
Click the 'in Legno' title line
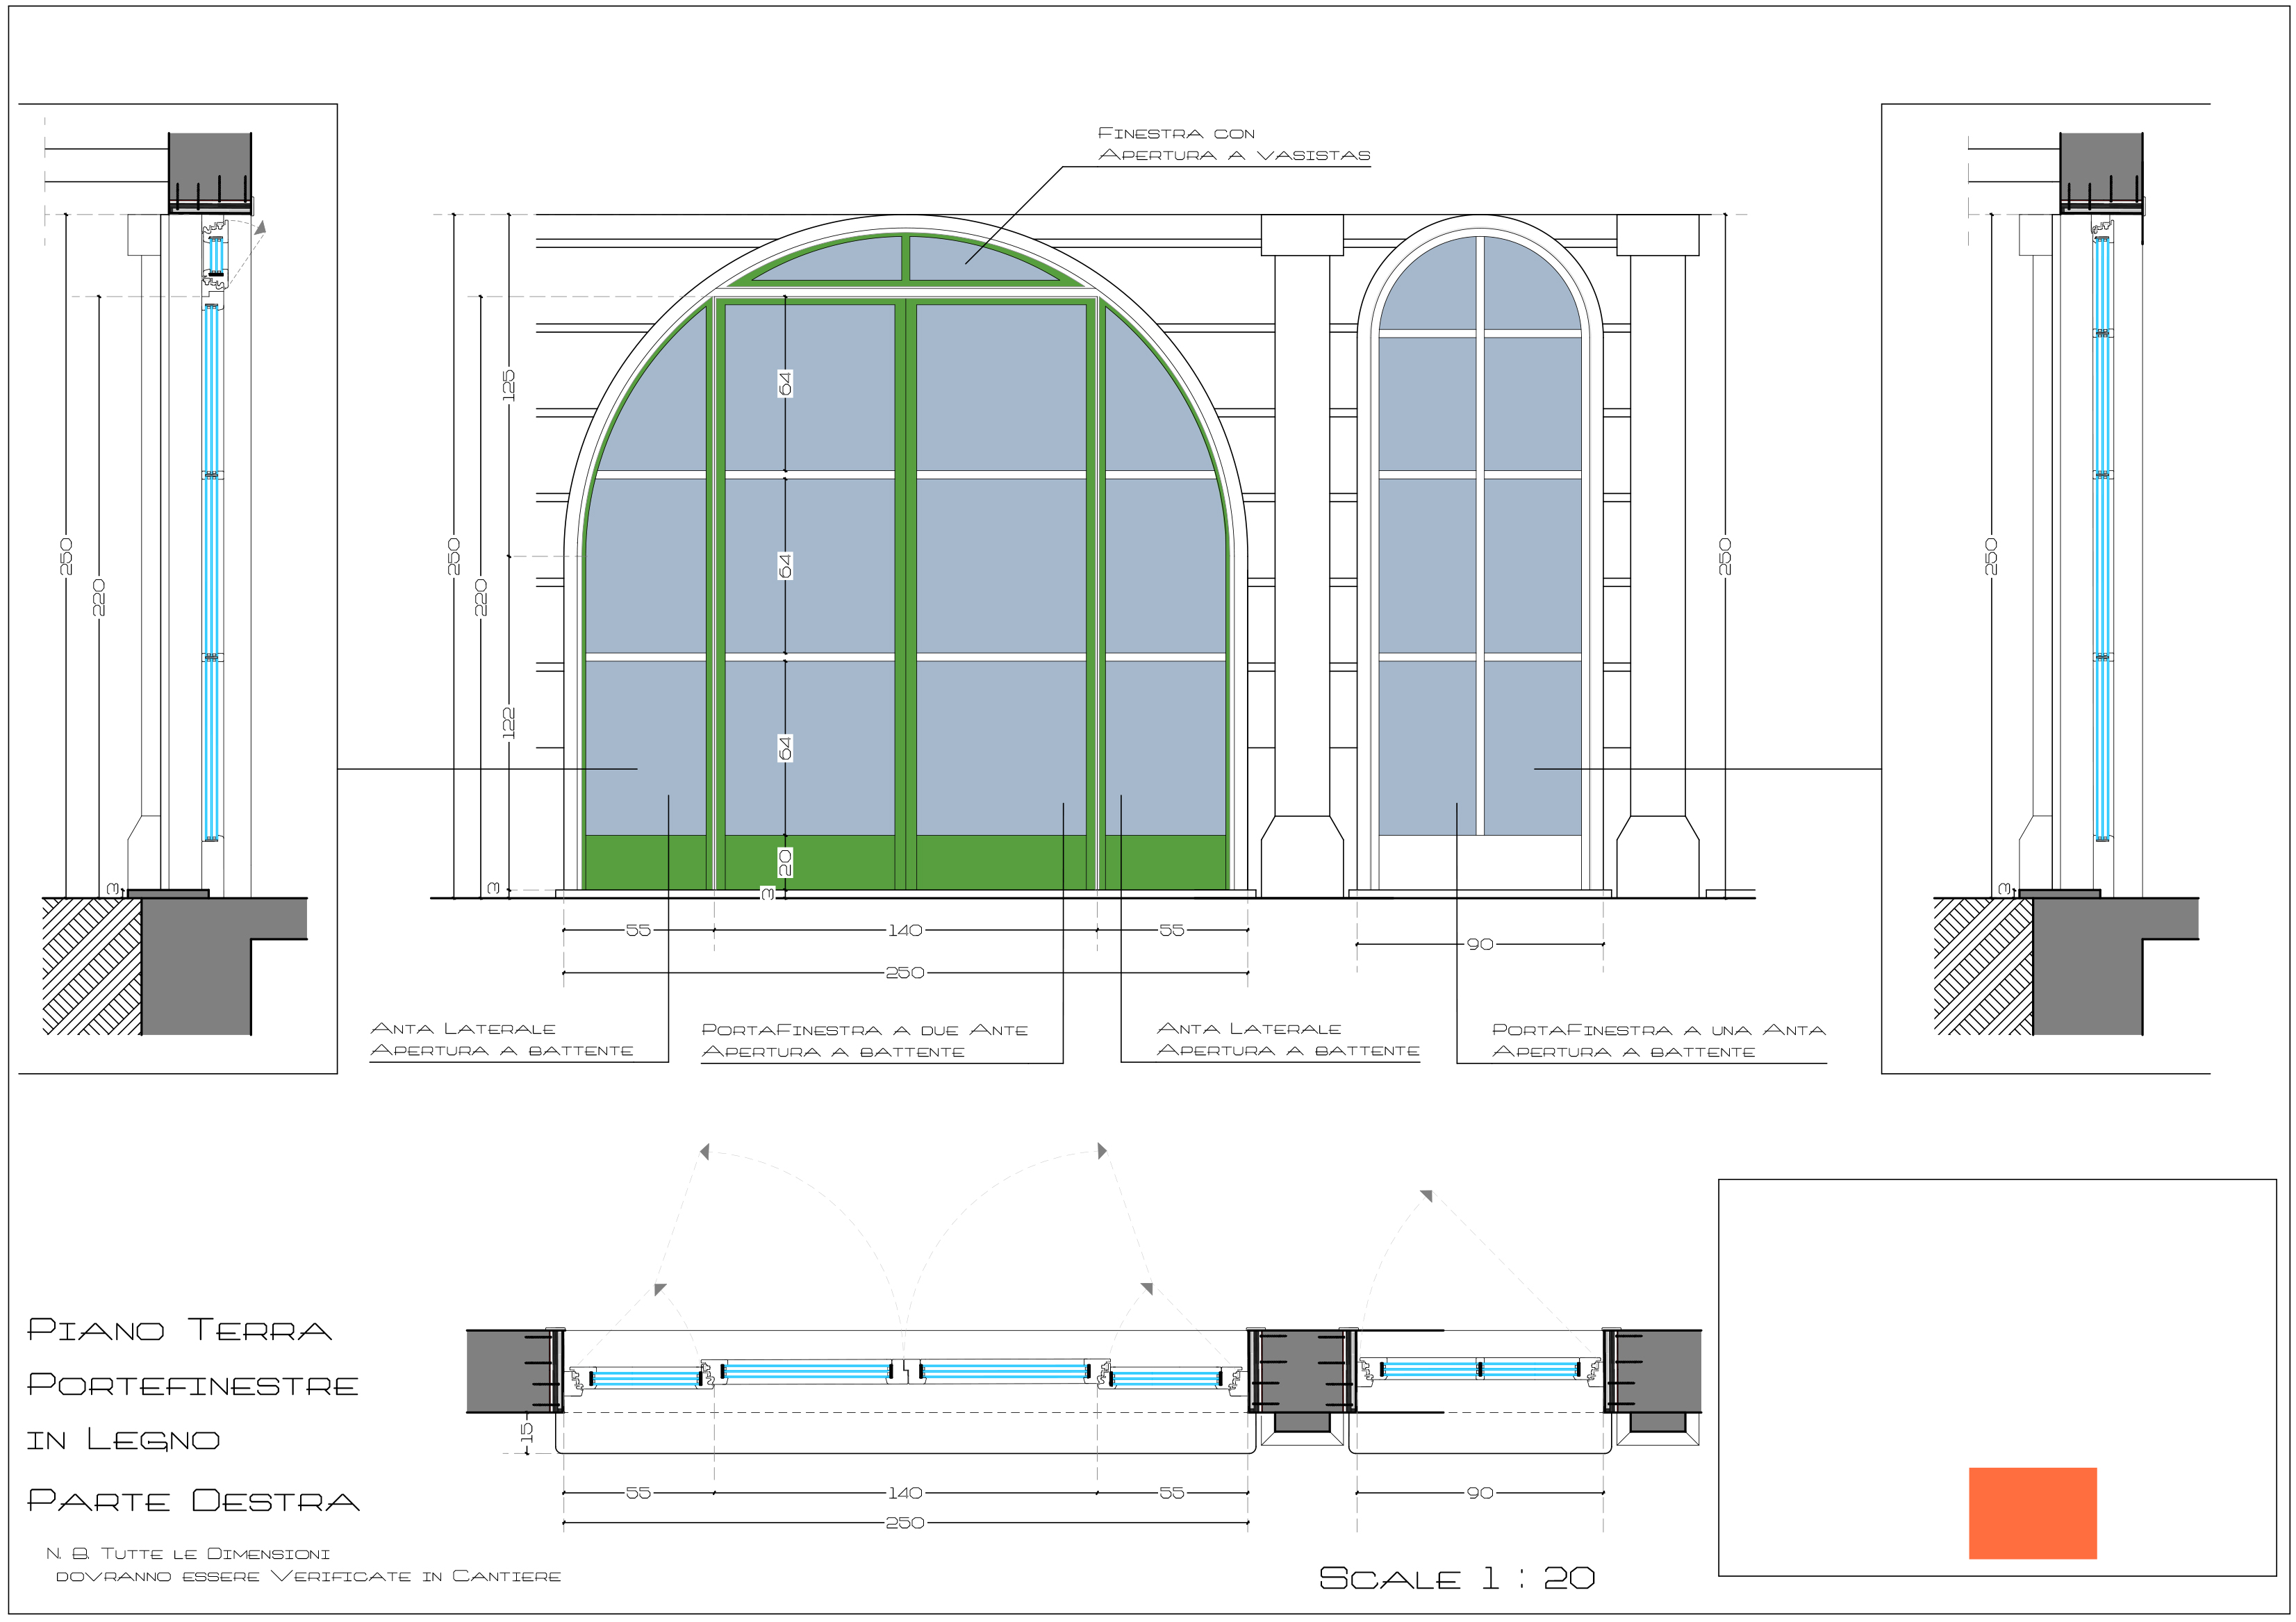(123, 1440)
